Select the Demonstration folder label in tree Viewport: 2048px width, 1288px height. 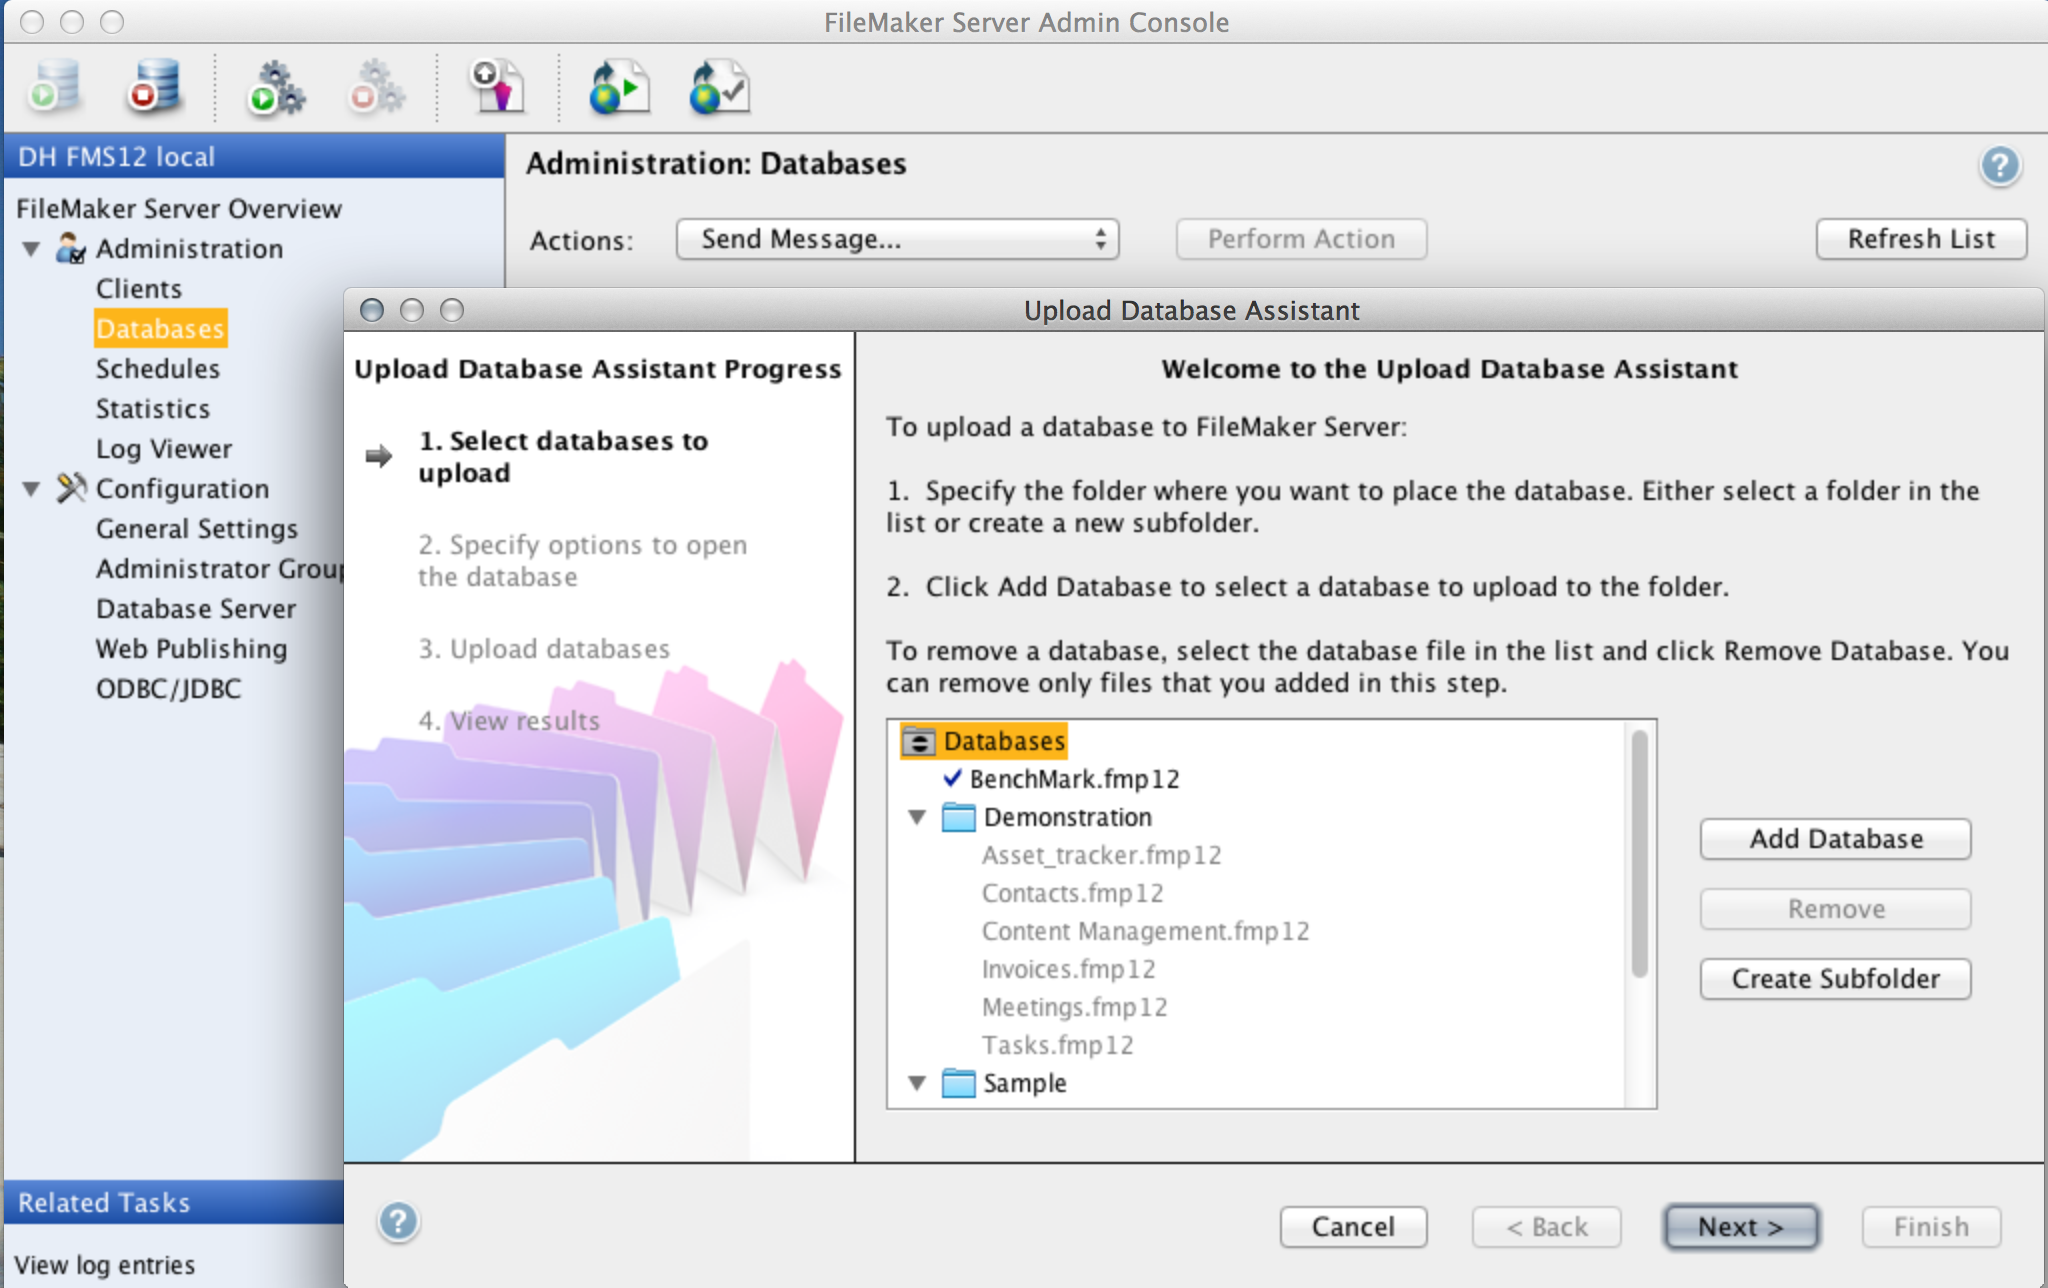point(1067,818)
